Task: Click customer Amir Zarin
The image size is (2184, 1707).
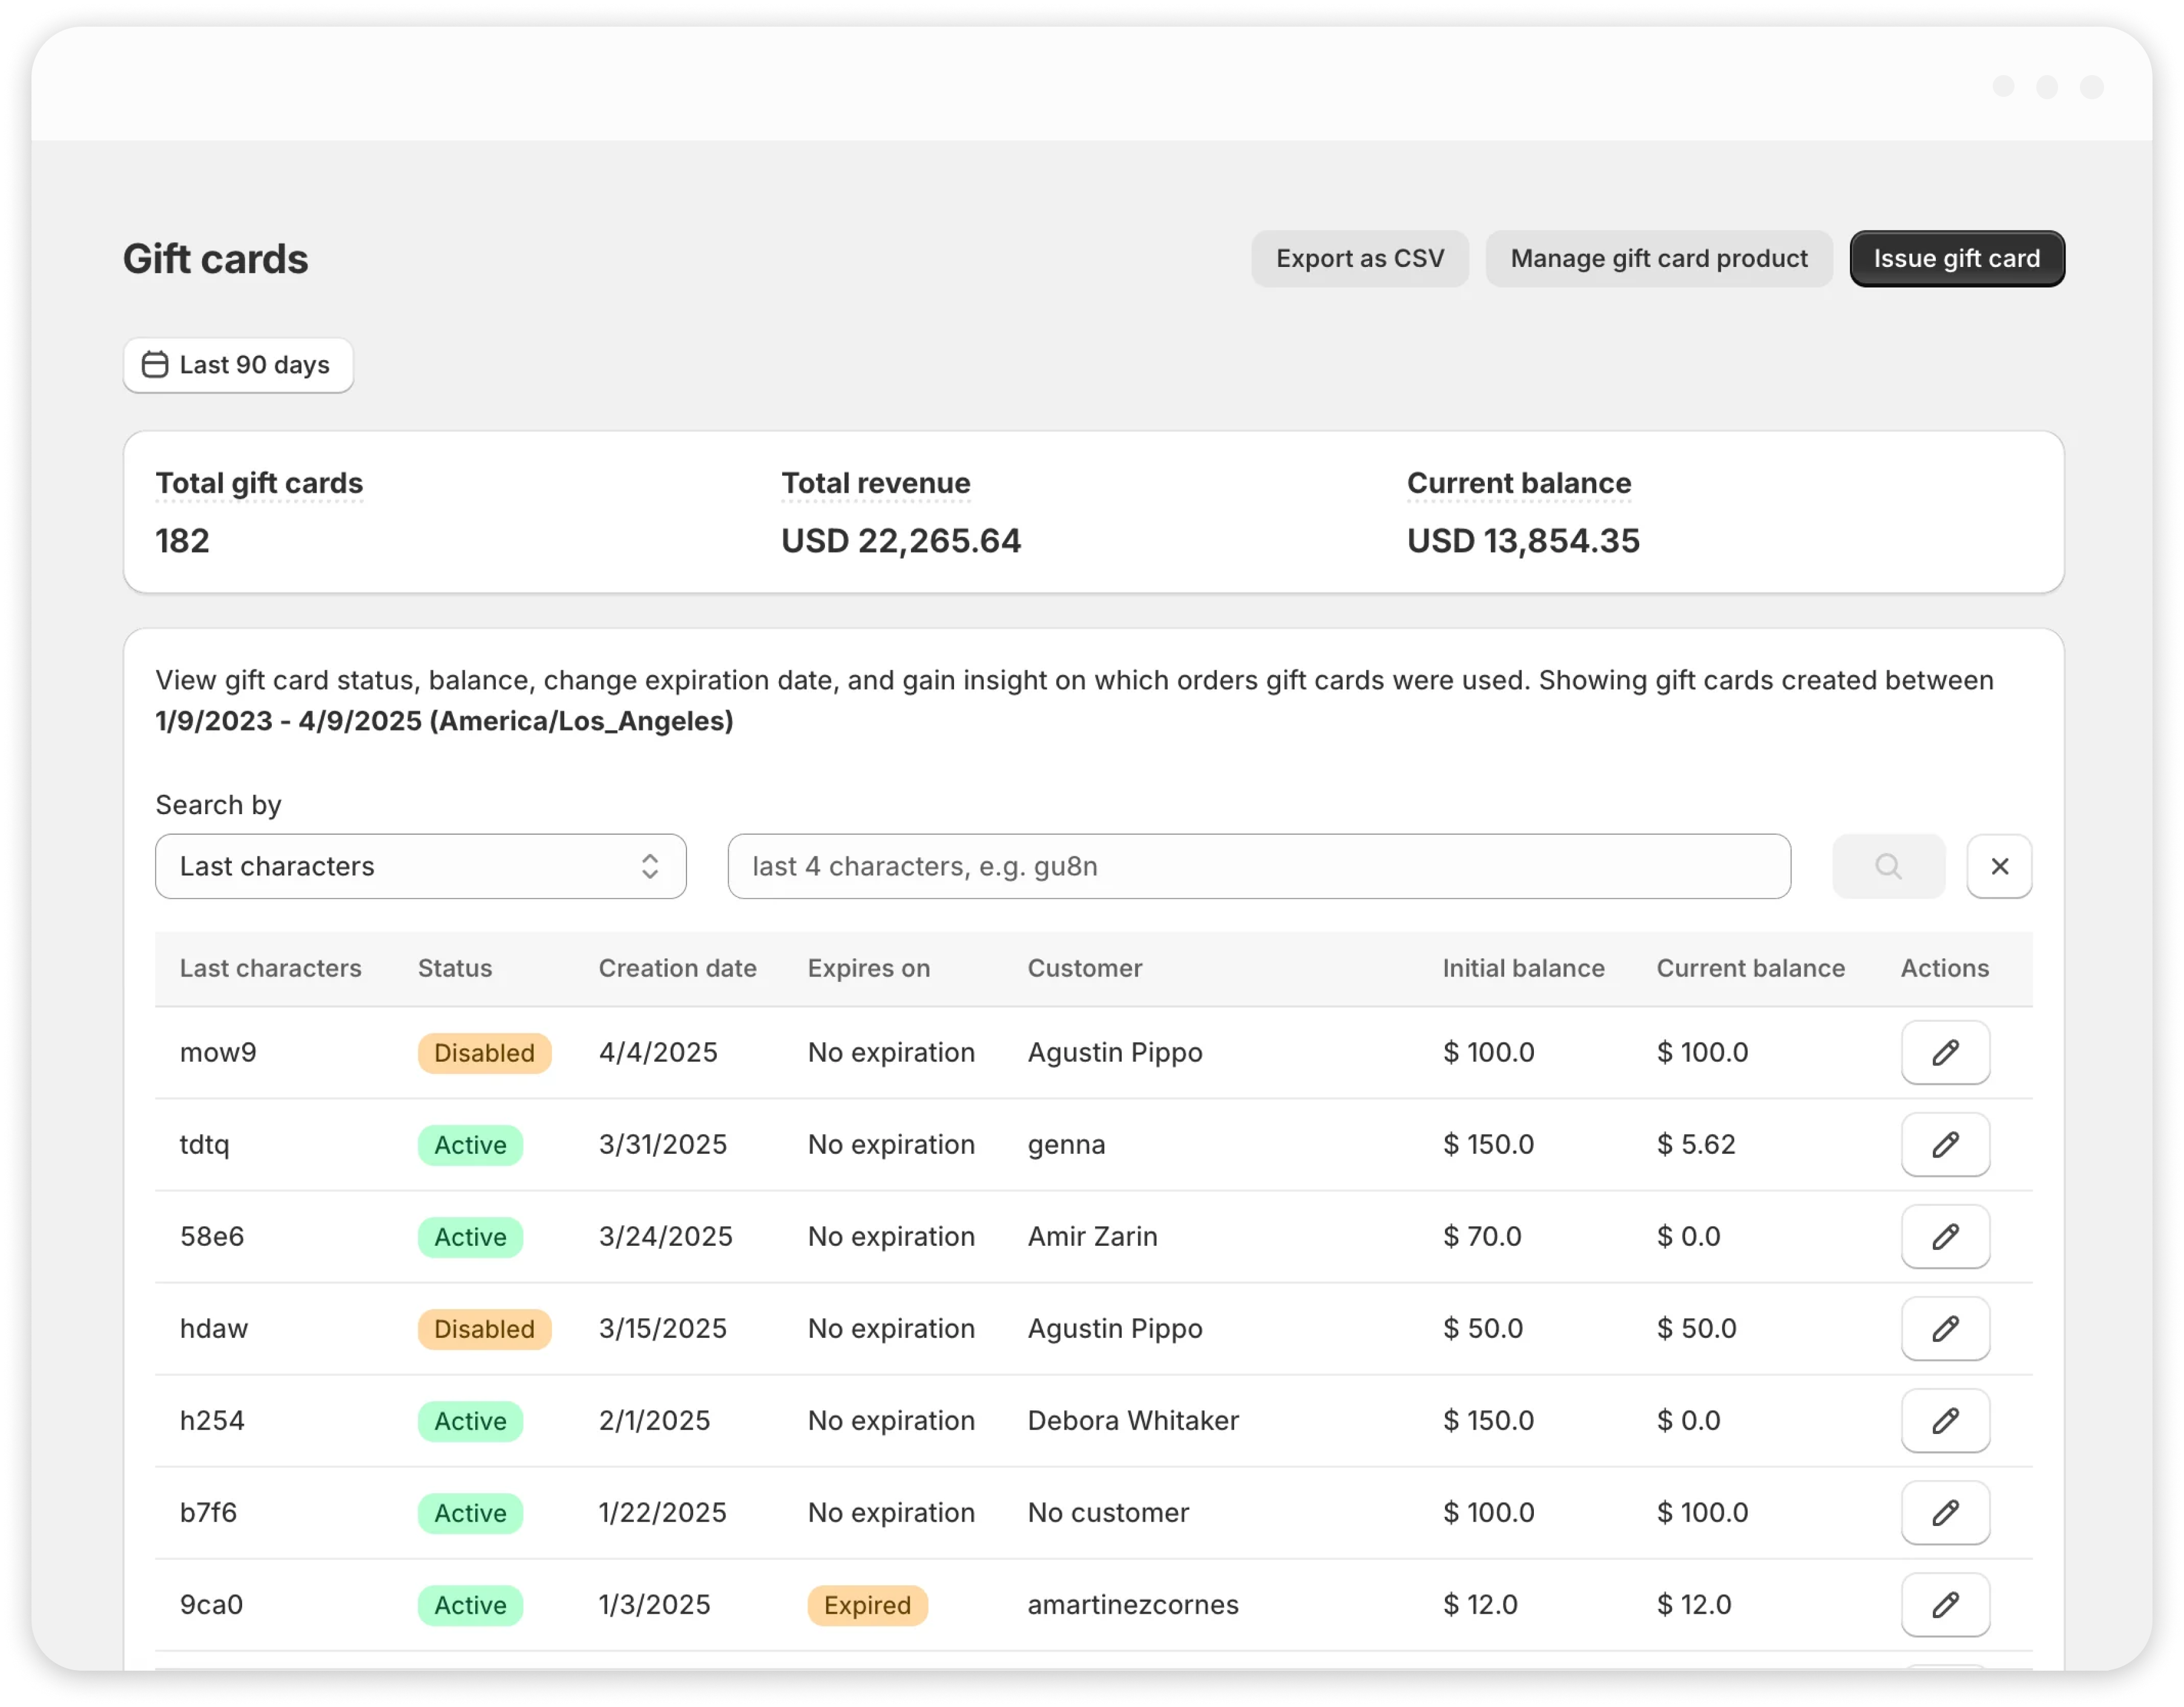Action: coord(1092,1236)
